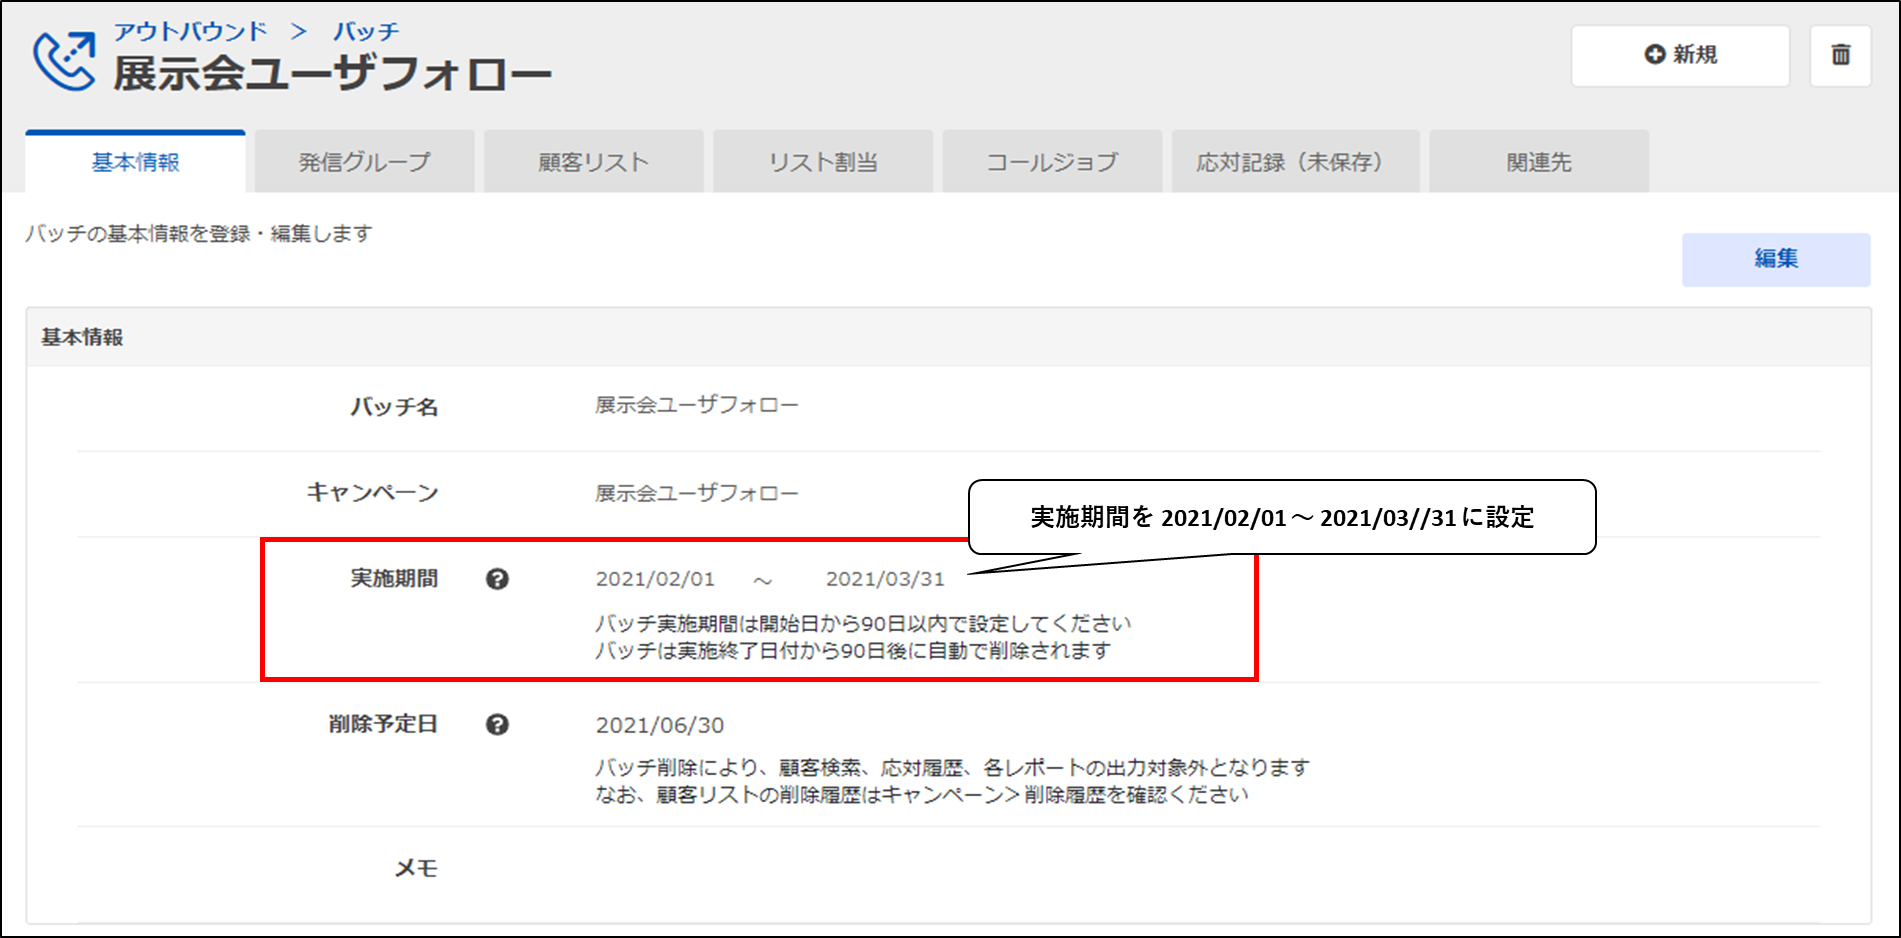The width and height of the screenshot is (1901, 938).
Task: Click the trash delete icon button
Action: [1840, 55]
